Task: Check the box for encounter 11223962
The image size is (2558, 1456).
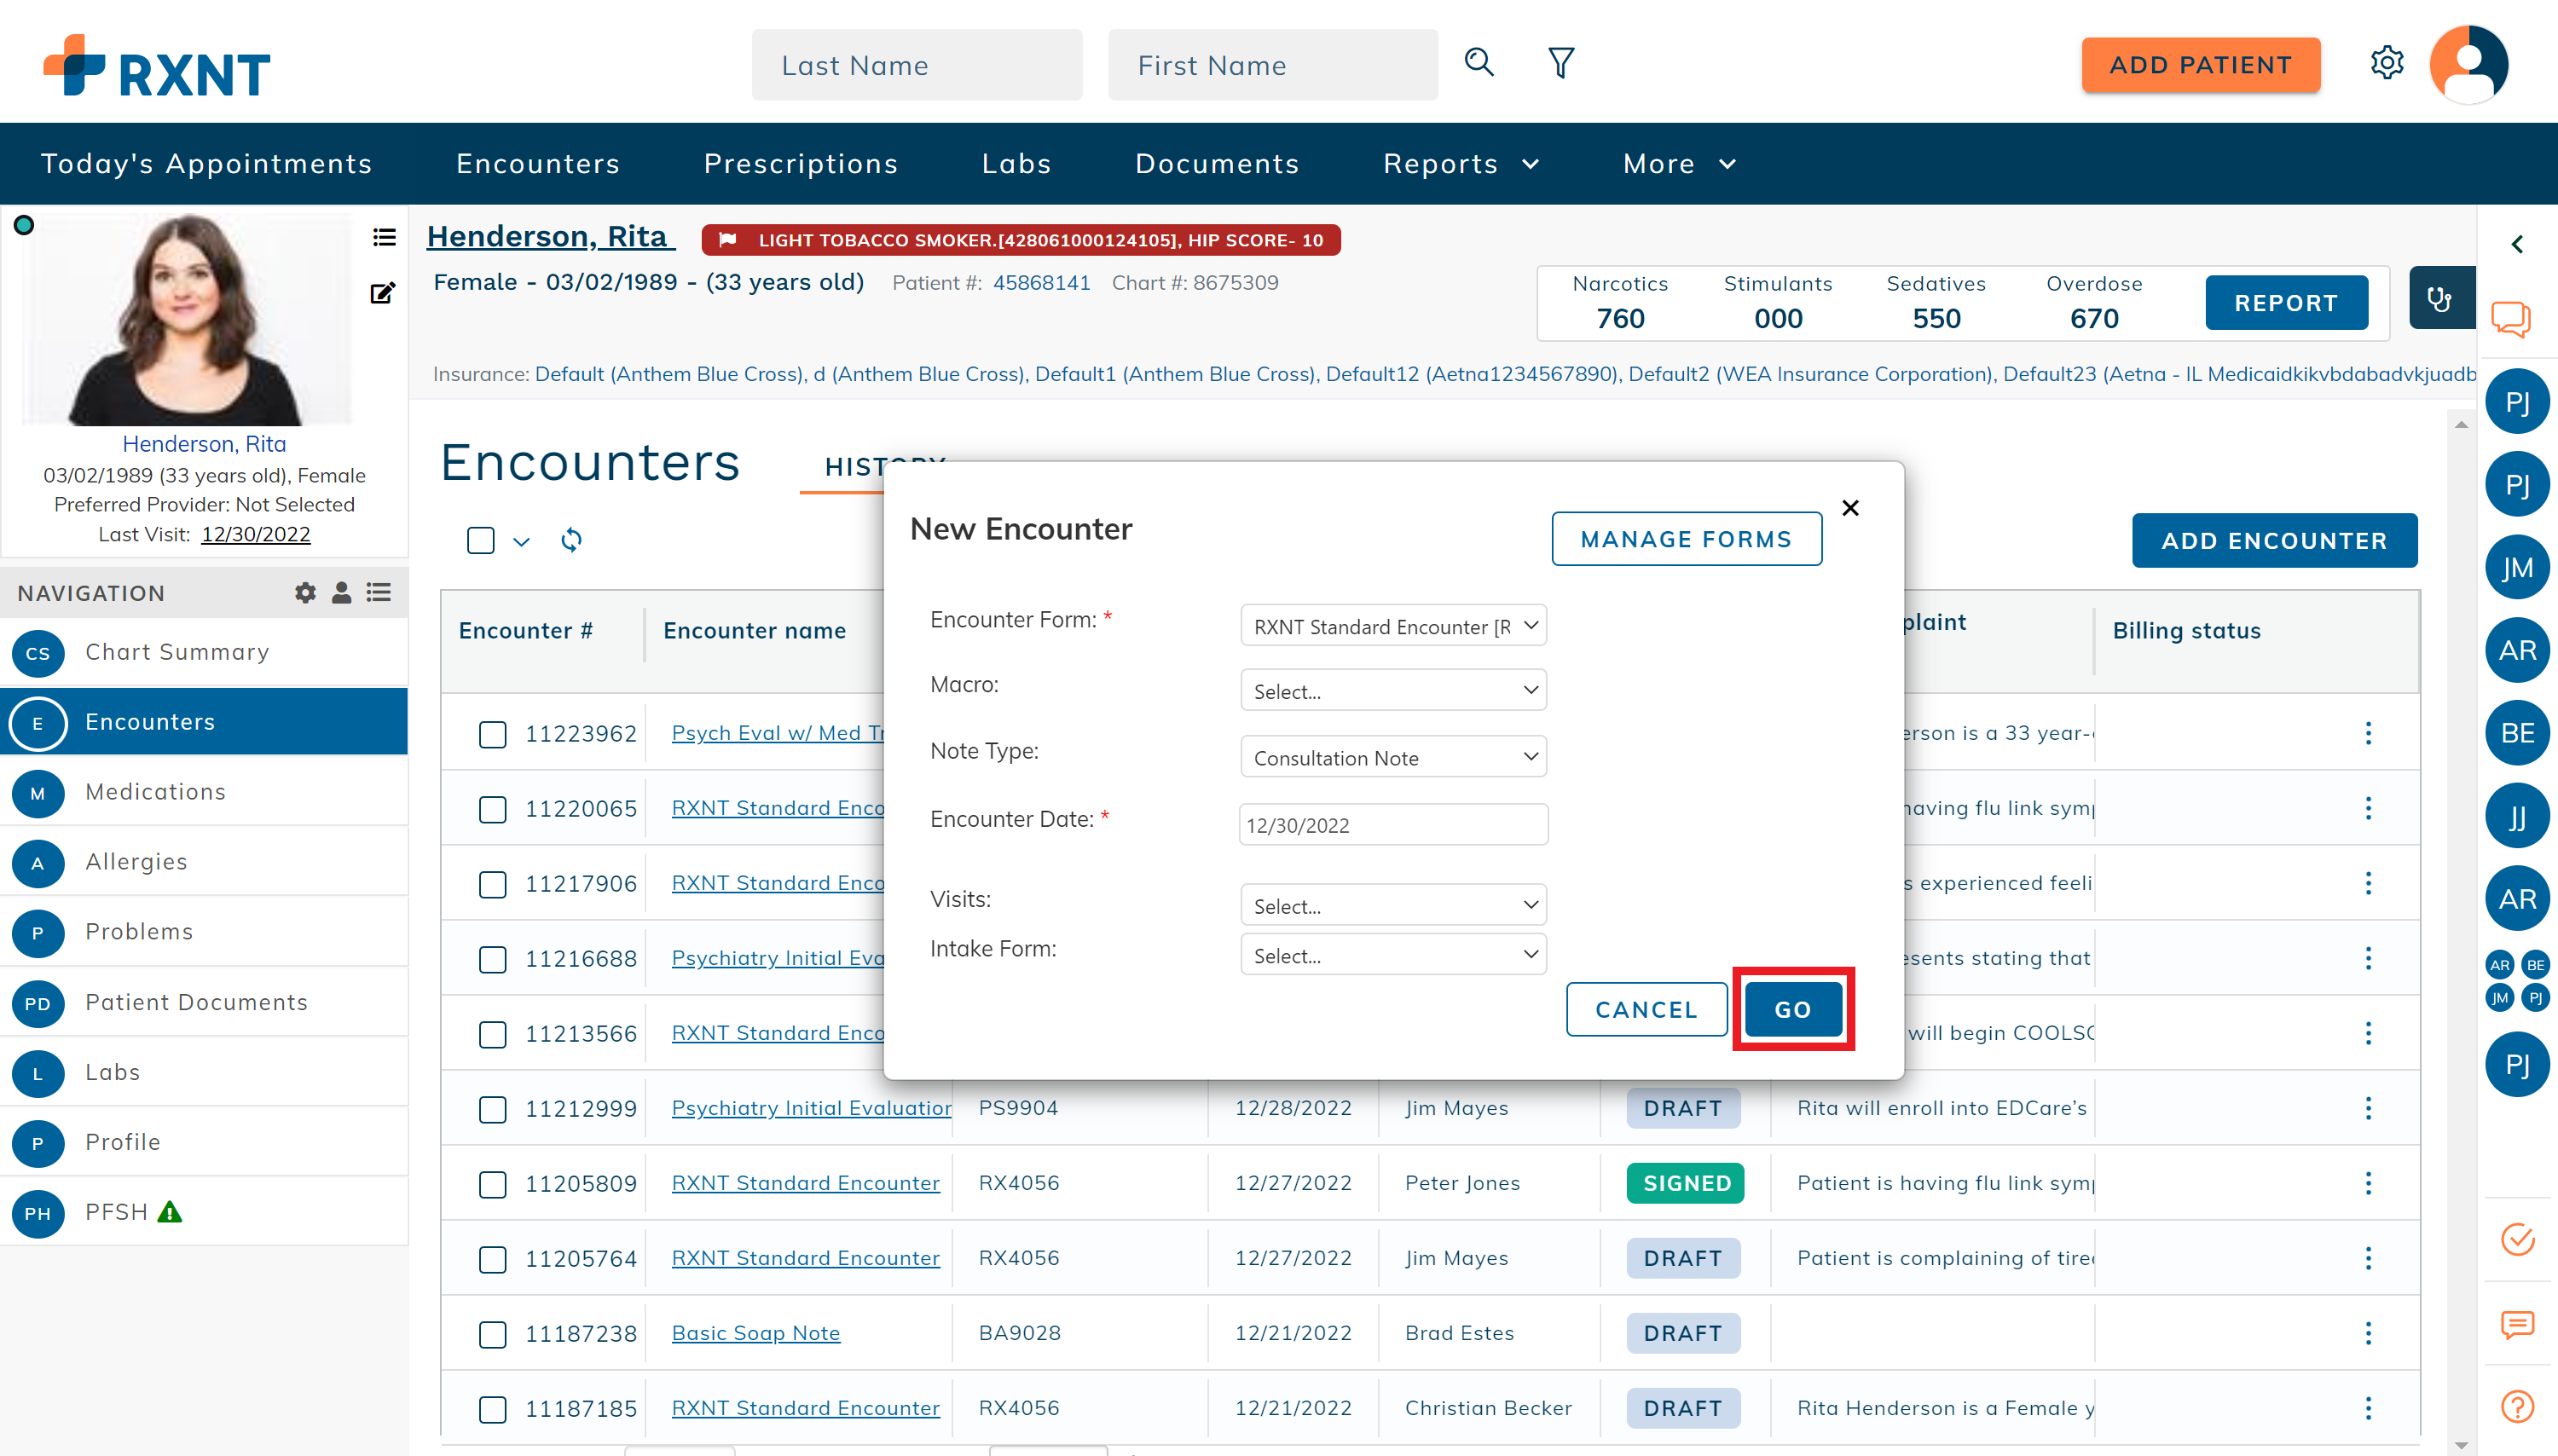Action: tap(492, 734)
